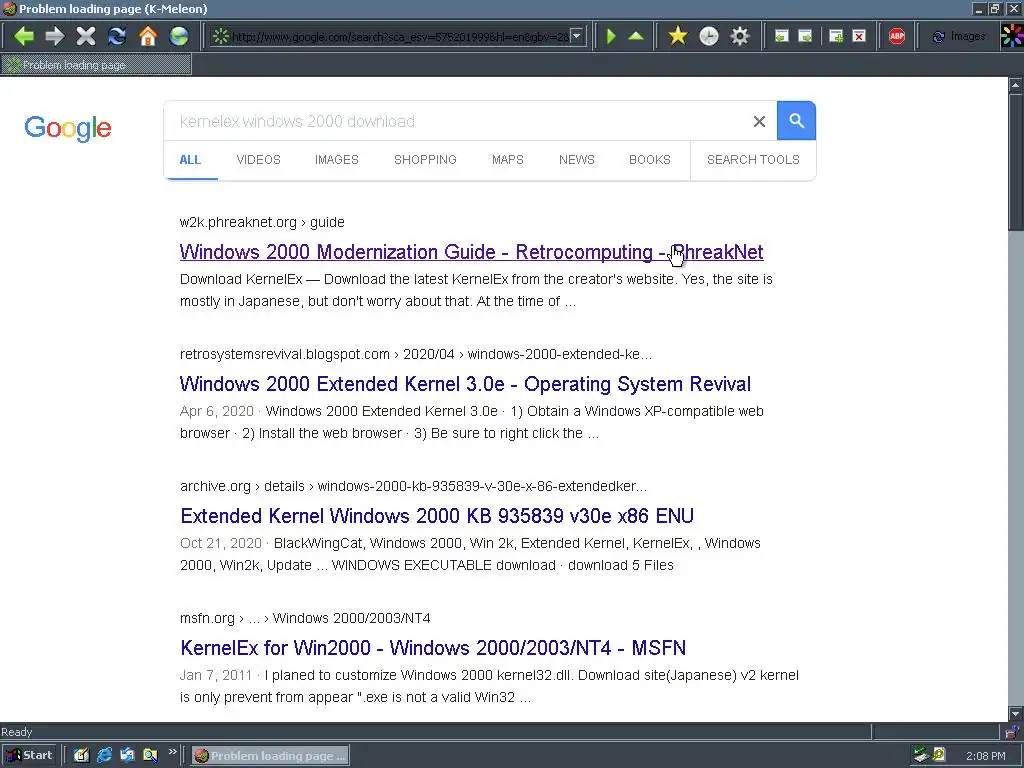Viewport: 1024px width, 768px height.
Task: Click the second system tray icon
Action: point(939,755)
